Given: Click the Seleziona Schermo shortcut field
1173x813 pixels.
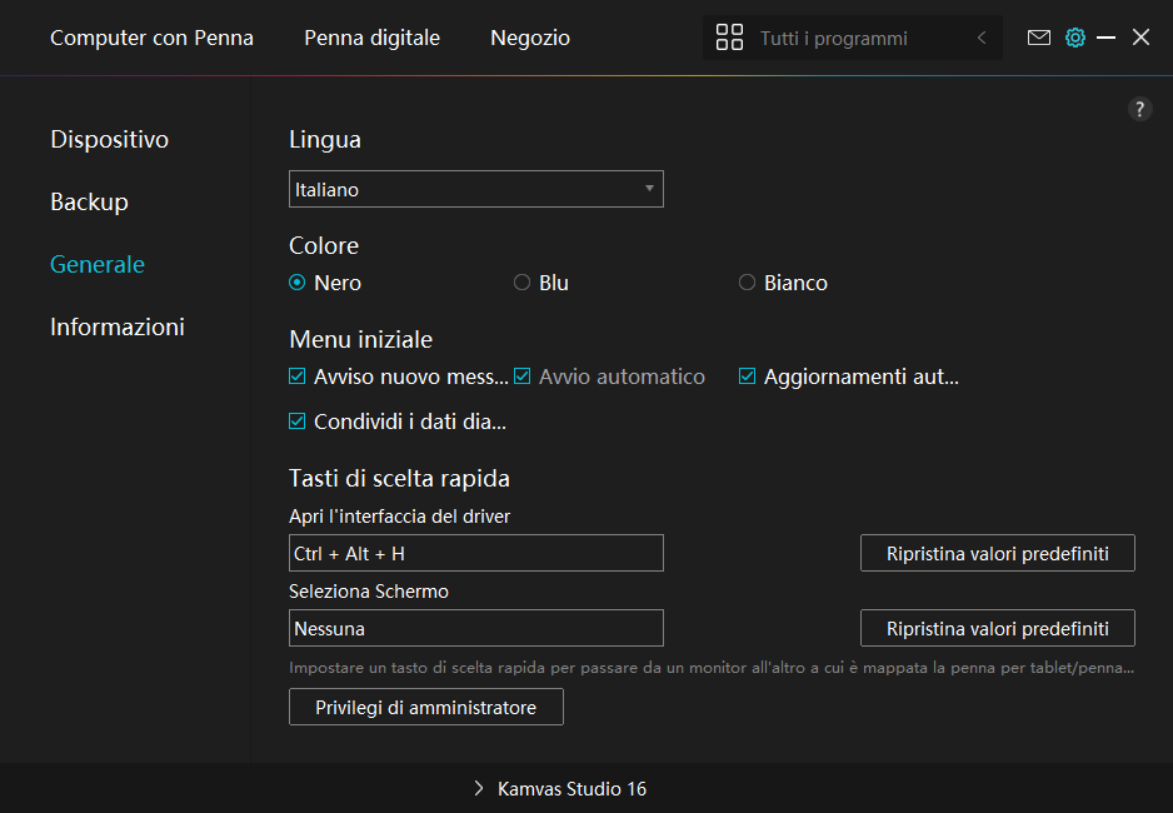Looking at the screenshot, I should (x=476, y=629).
